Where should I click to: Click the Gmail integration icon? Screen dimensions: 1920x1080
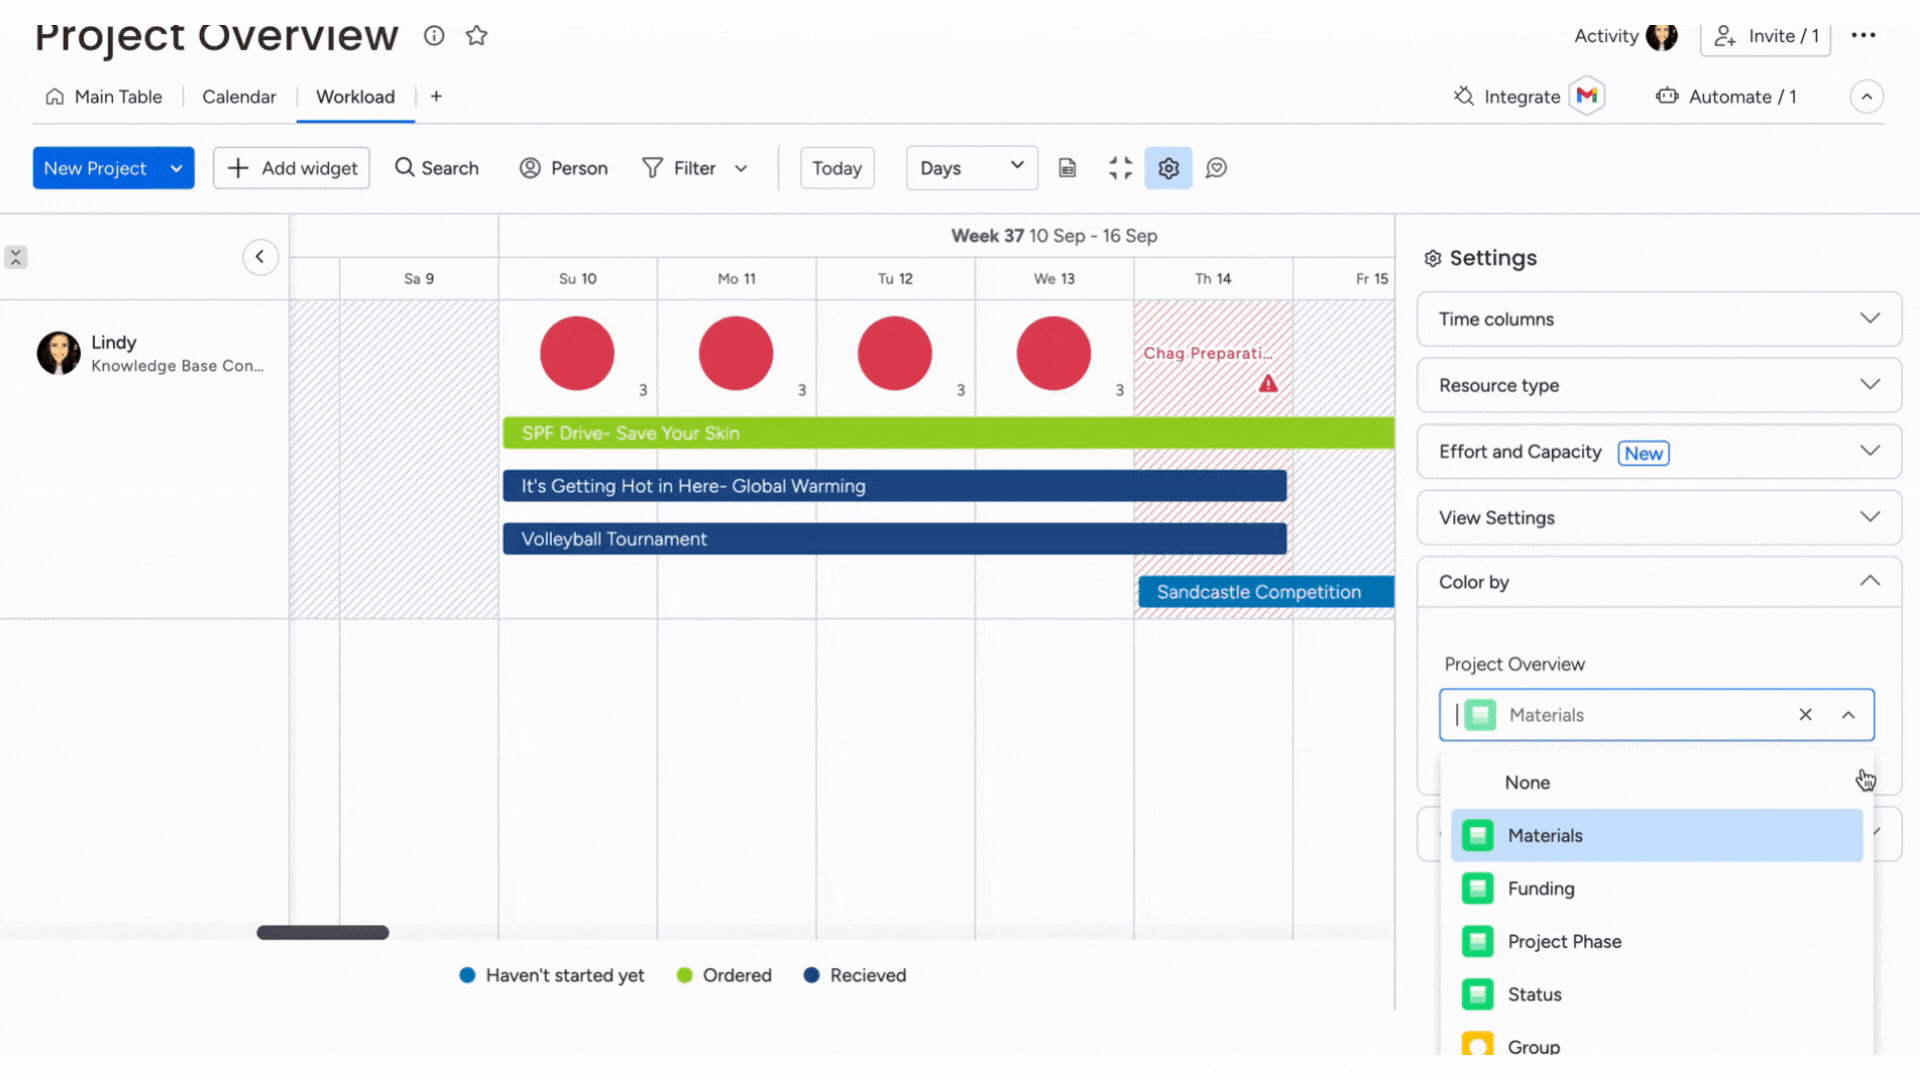point(1587,96)
